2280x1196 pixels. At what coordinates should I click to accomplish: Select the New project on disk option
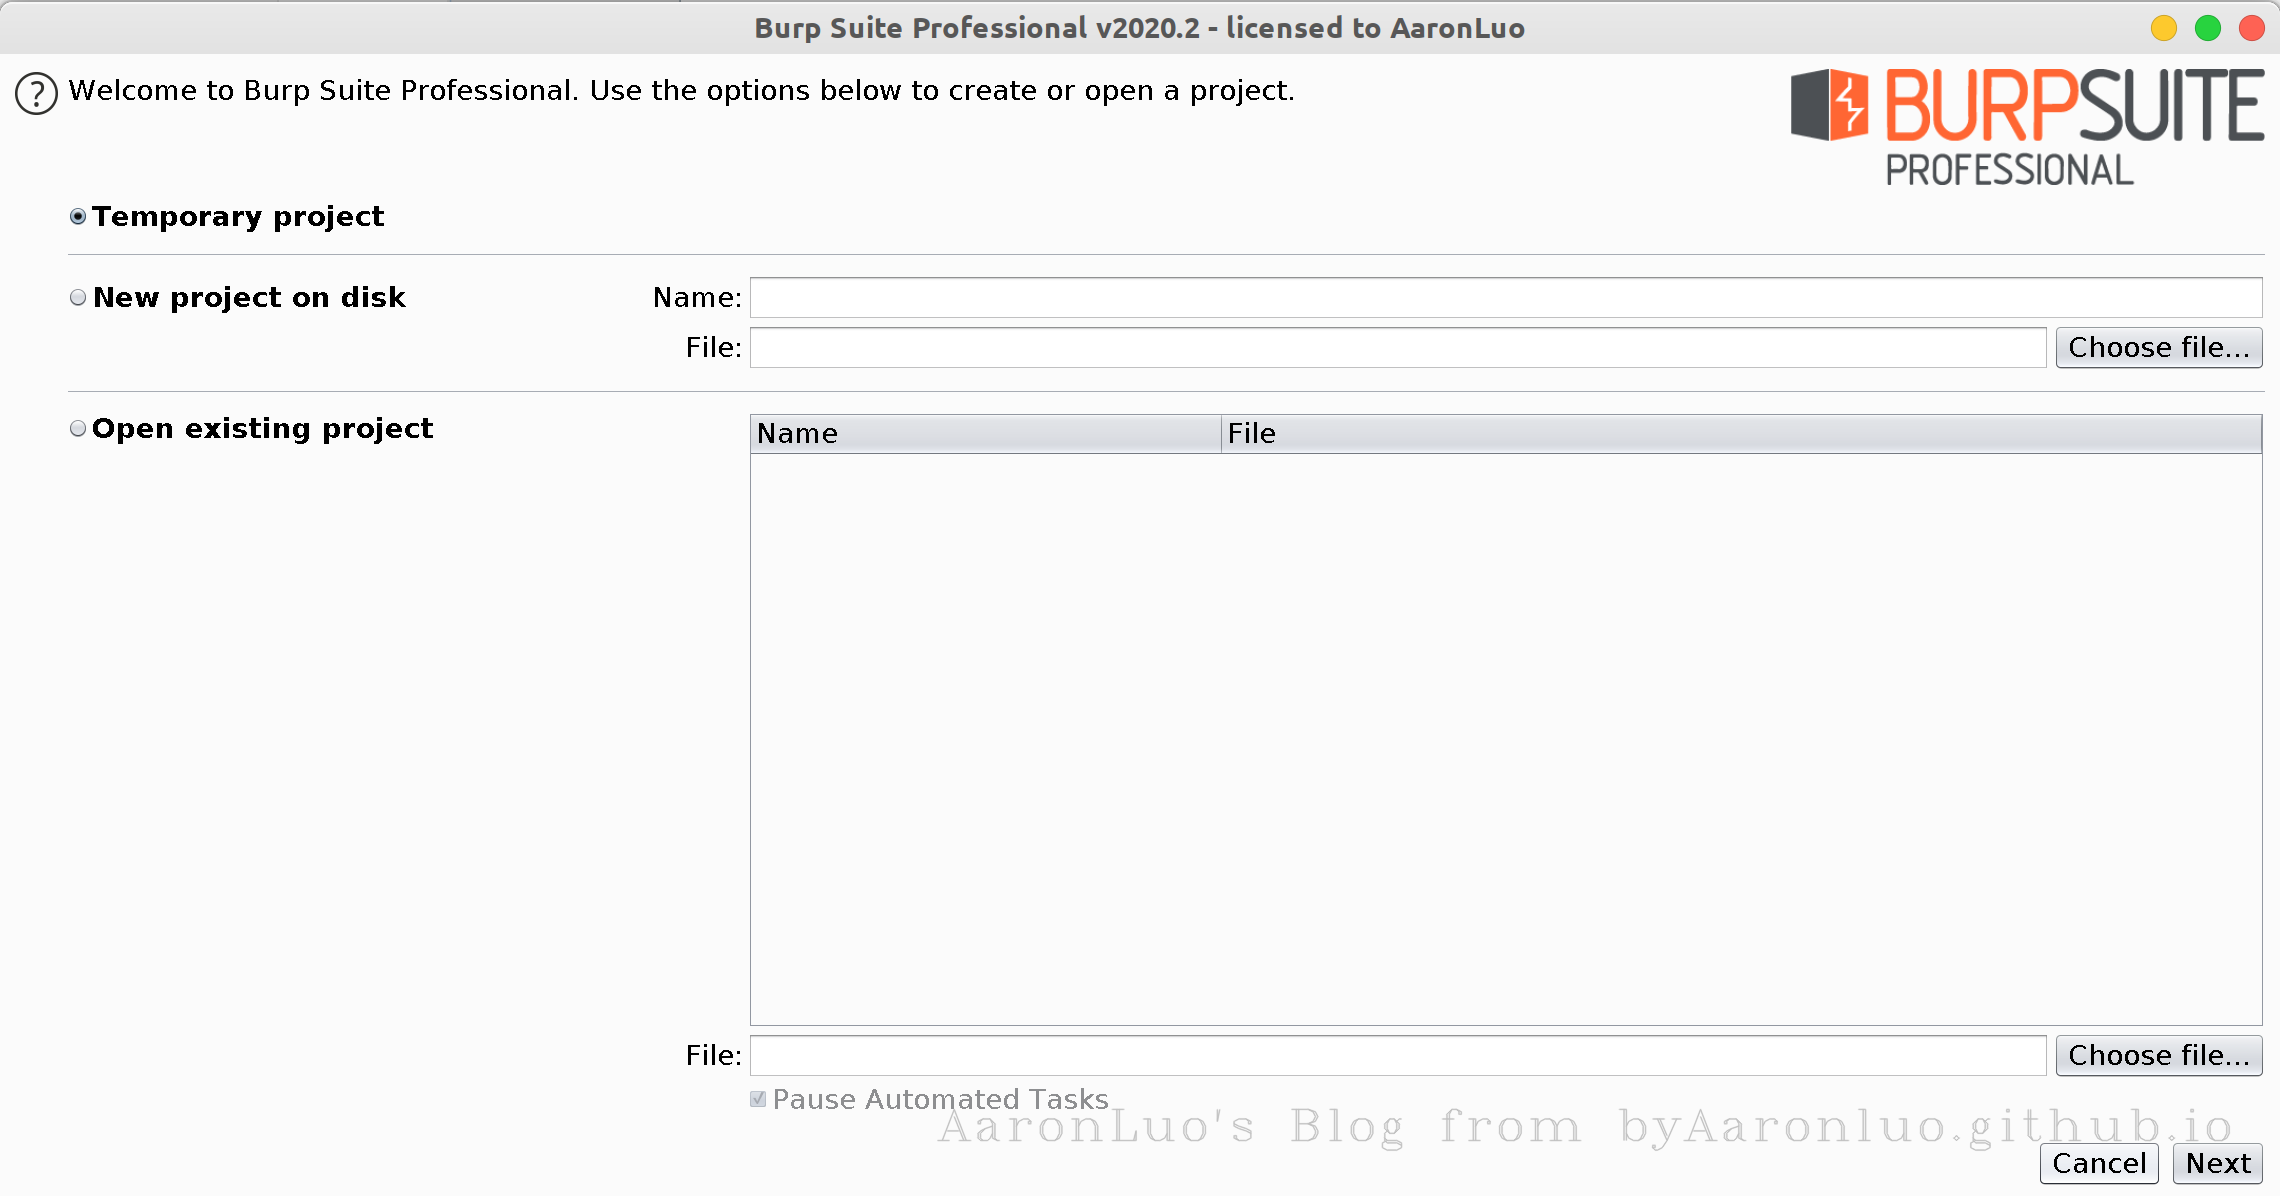(78, 298)
